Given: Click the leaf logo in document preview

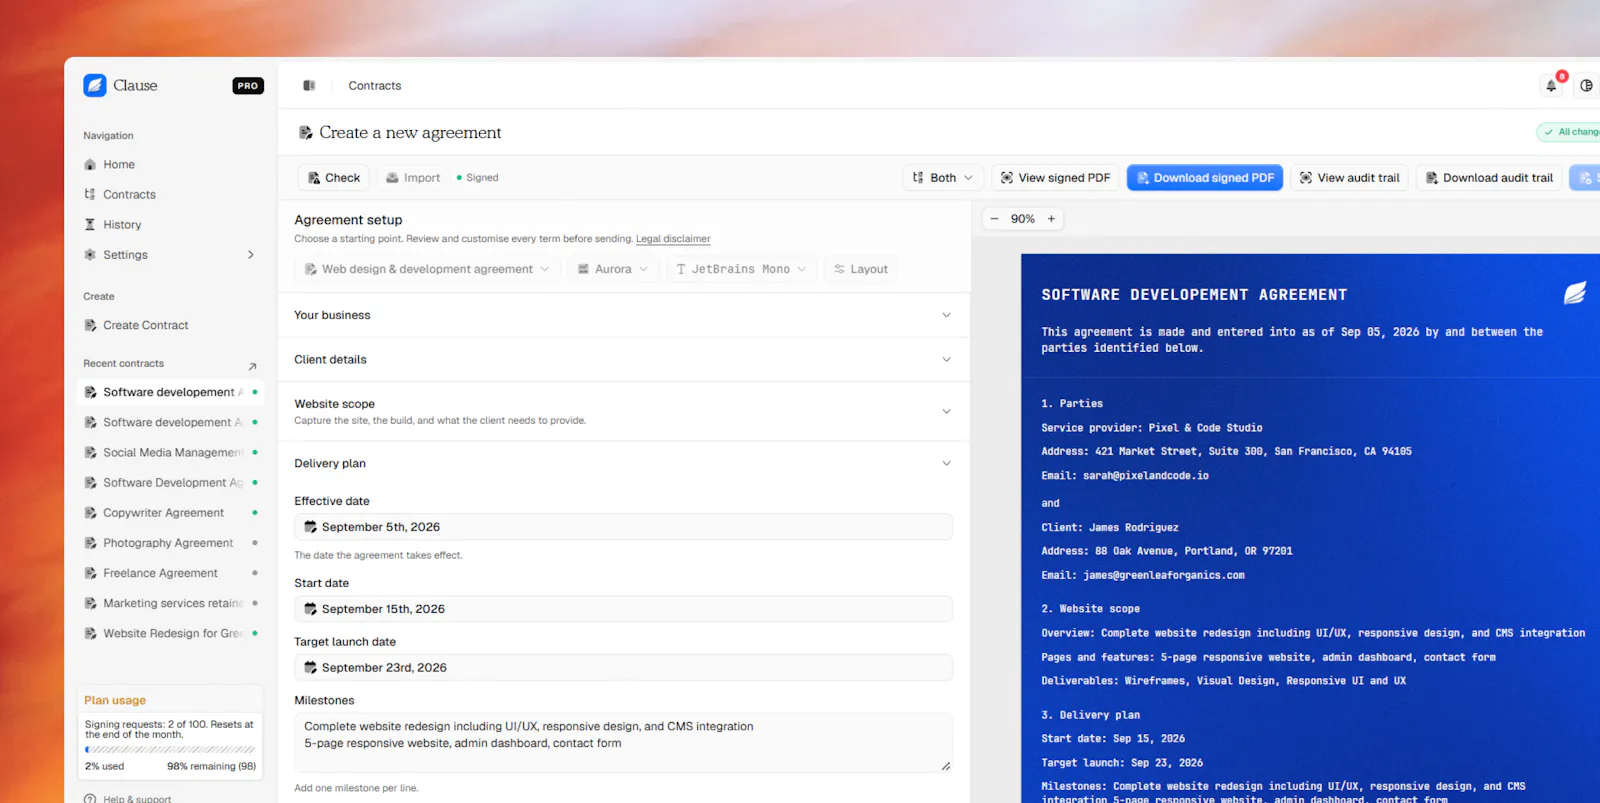Looking at the screenshot, I should (x=1575, y=293).
